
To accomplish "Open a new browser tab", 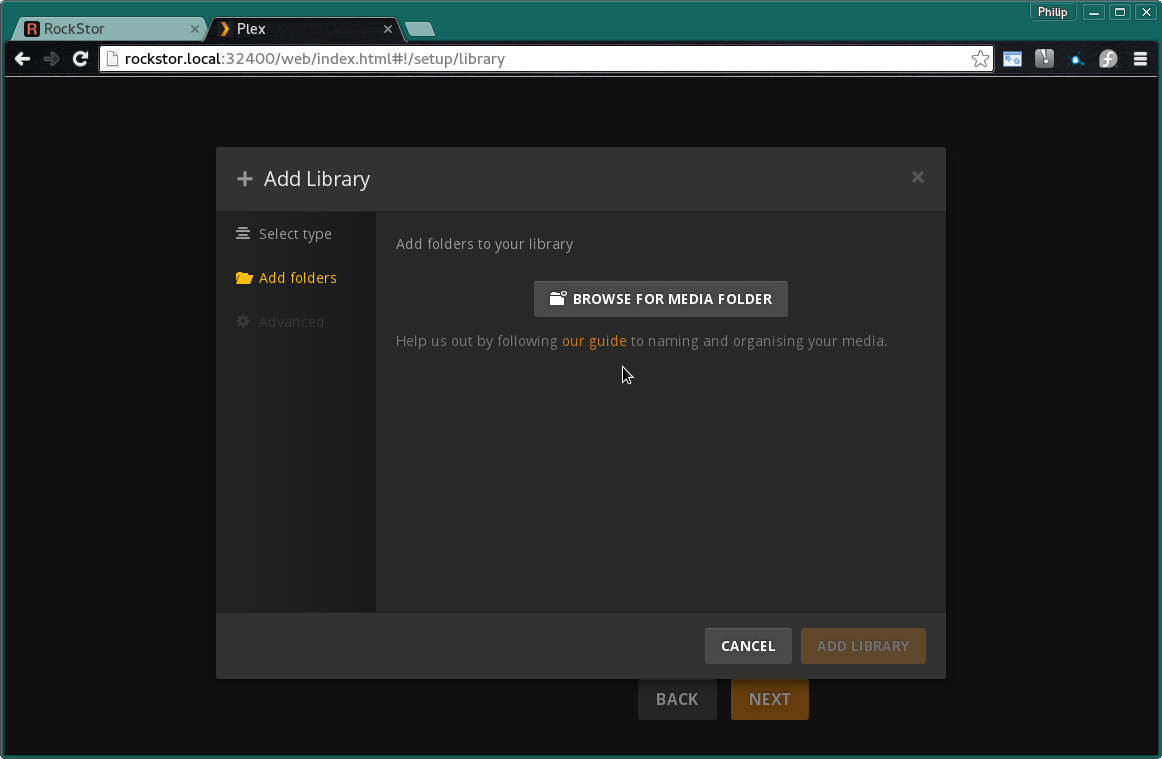I will pyautogui.click(x=419, y=29).
